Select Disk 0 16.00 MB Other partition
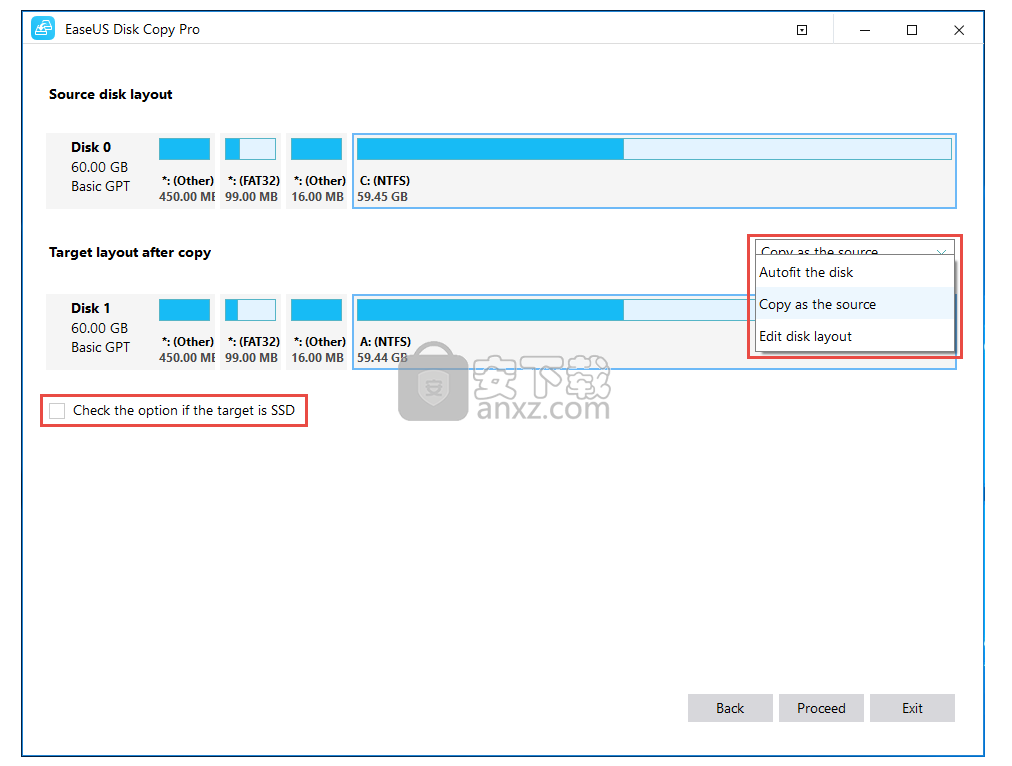Viewport: 1012px width, 766px height. [317, 171]
